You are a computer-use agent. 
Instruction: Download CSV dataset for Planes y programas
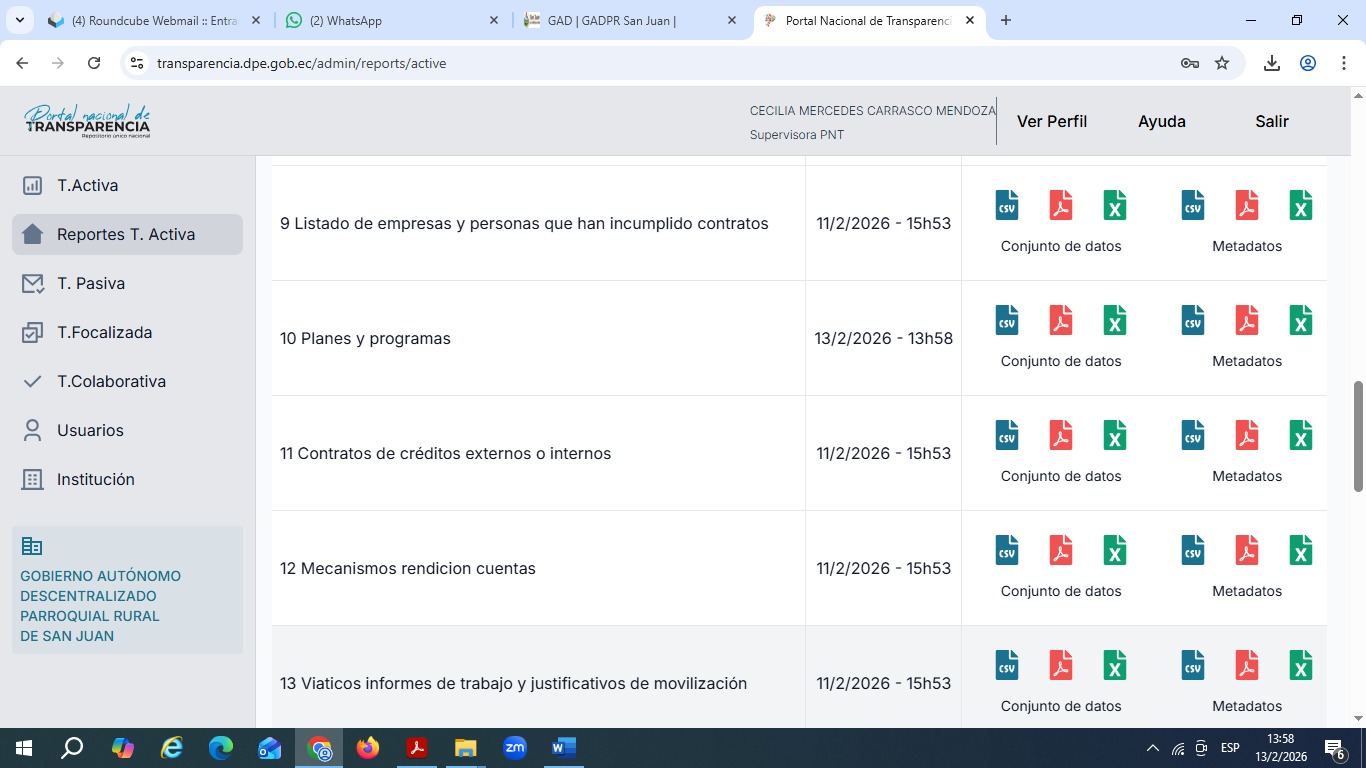pyautogui.click(x=1007, y=320)
